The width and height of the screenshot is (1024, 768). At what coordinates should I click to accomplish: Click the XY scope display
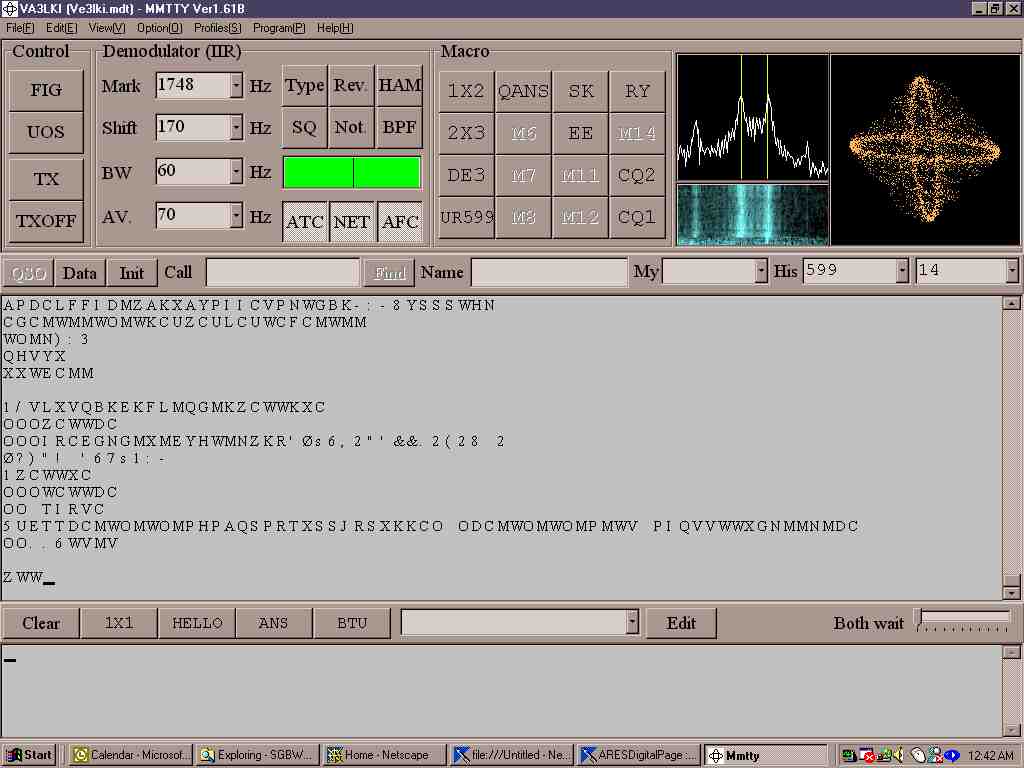point(925,150)
